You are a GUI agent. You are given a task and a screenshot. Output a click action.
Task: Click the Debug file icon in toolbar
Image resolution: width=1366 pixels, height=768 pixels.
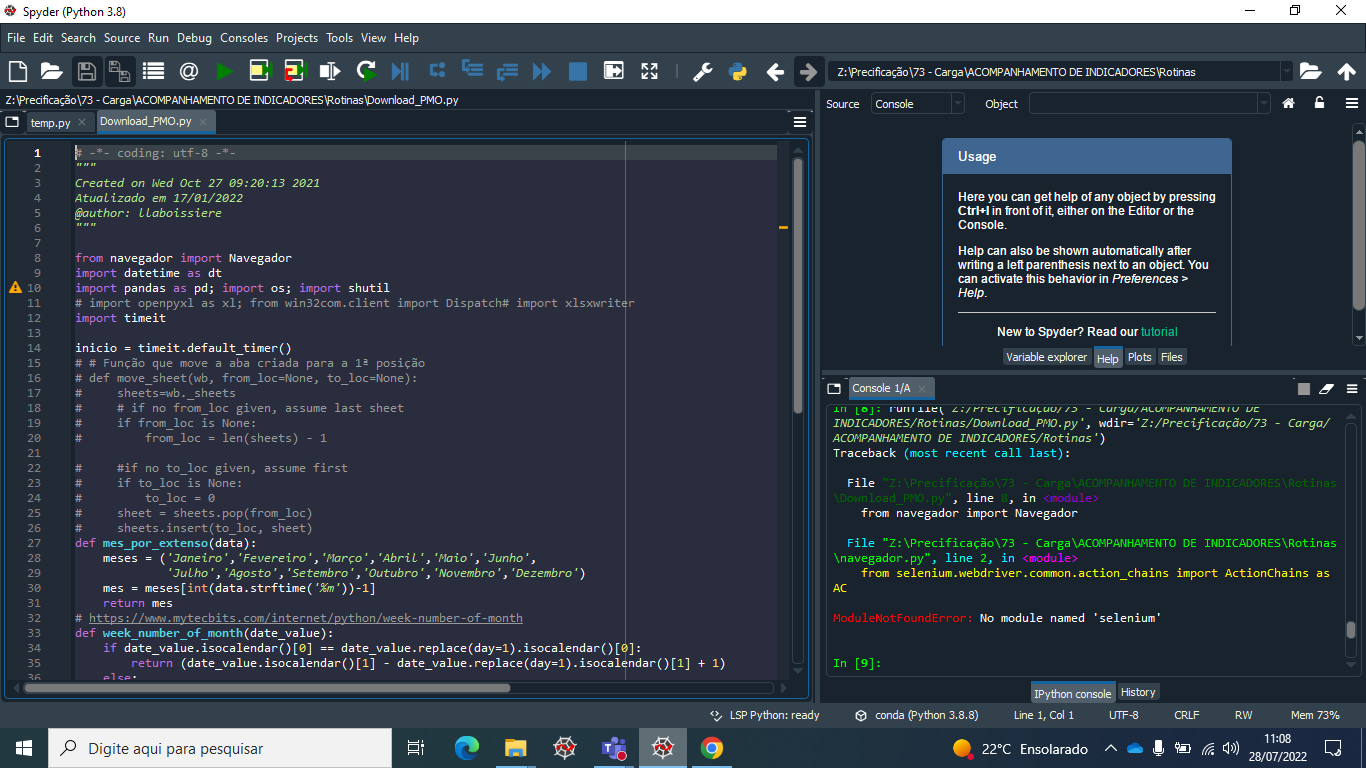coord(400,71)
